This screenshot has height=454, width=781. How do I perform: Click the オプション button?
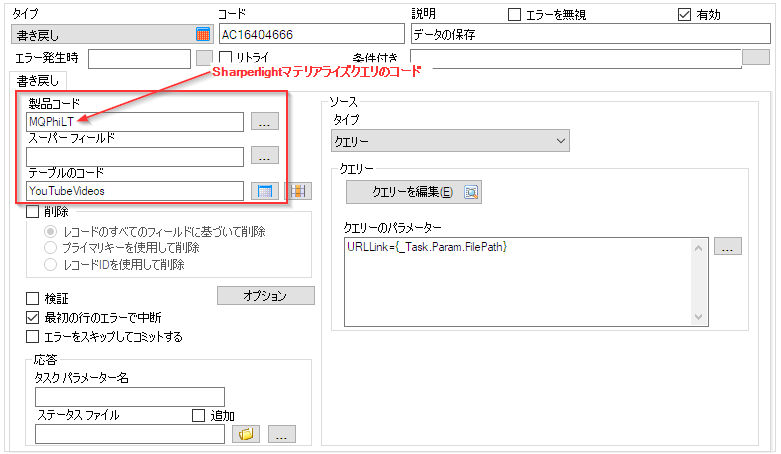(265, 296)
